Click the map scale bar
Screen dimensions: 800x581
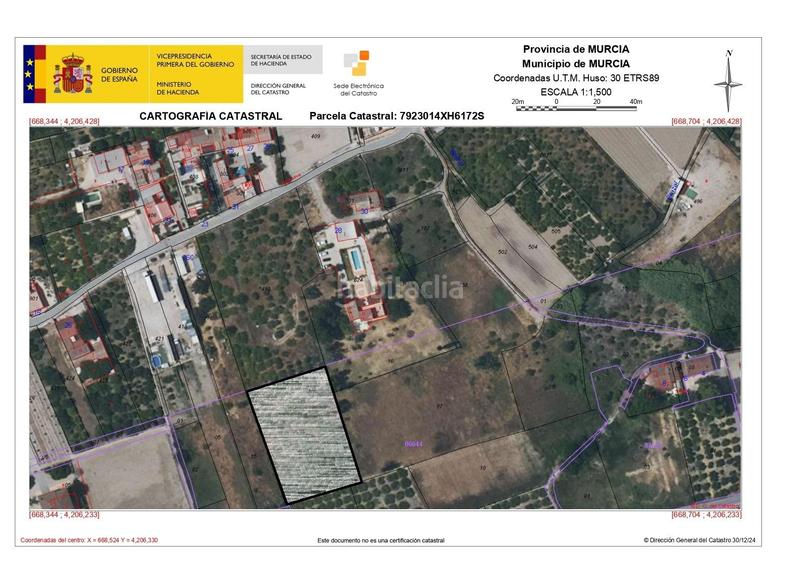576,103
